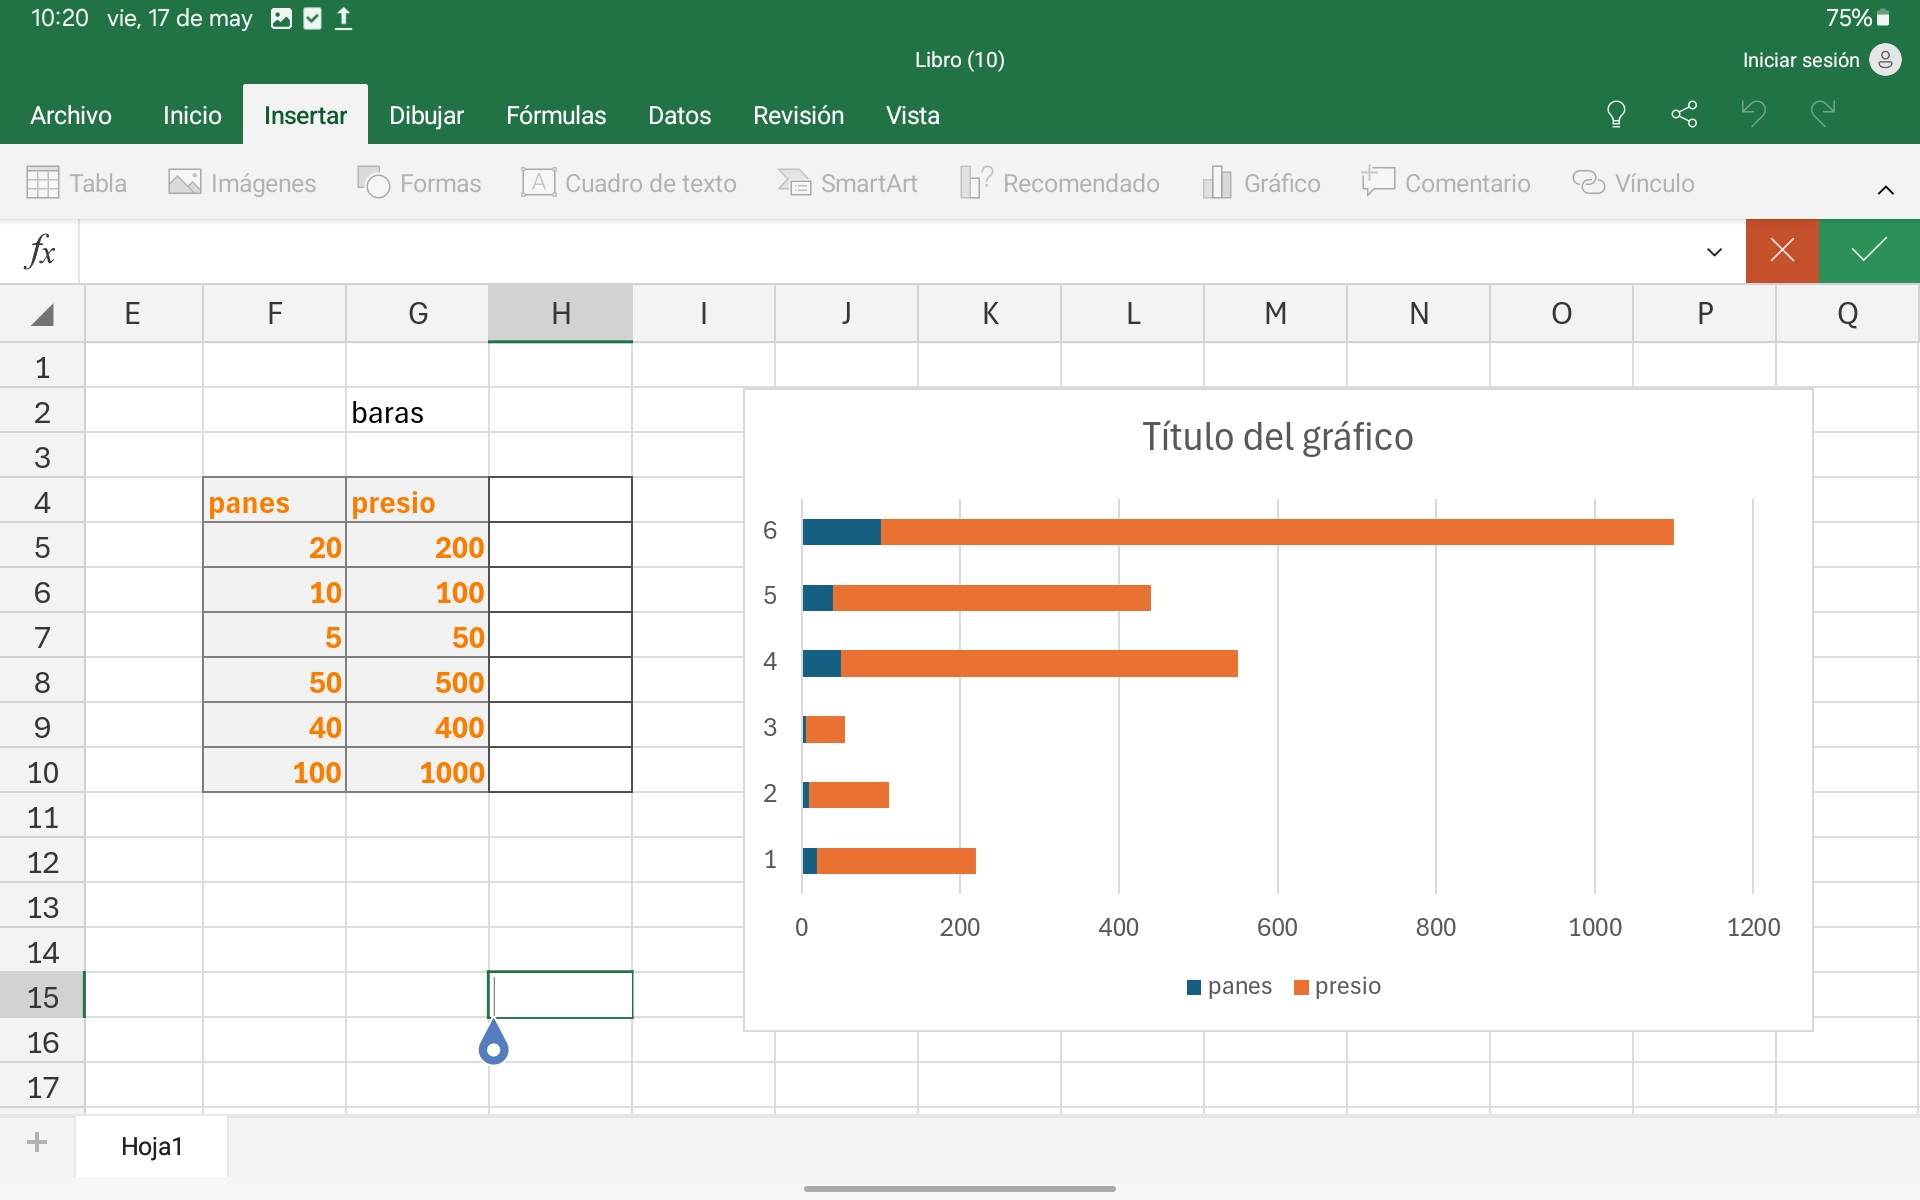Insert a Cuadro de texto

[x=628, y=183]
